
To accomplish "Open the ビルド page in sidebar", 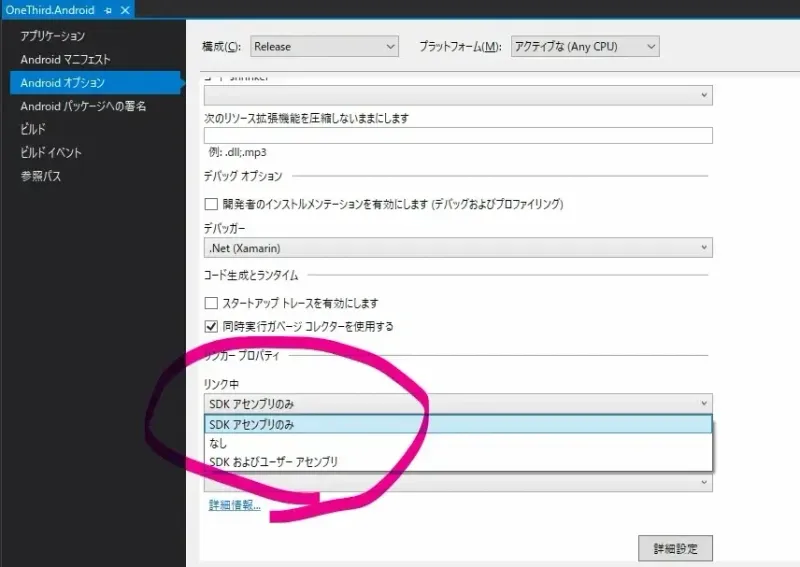I will click(33, 129).
